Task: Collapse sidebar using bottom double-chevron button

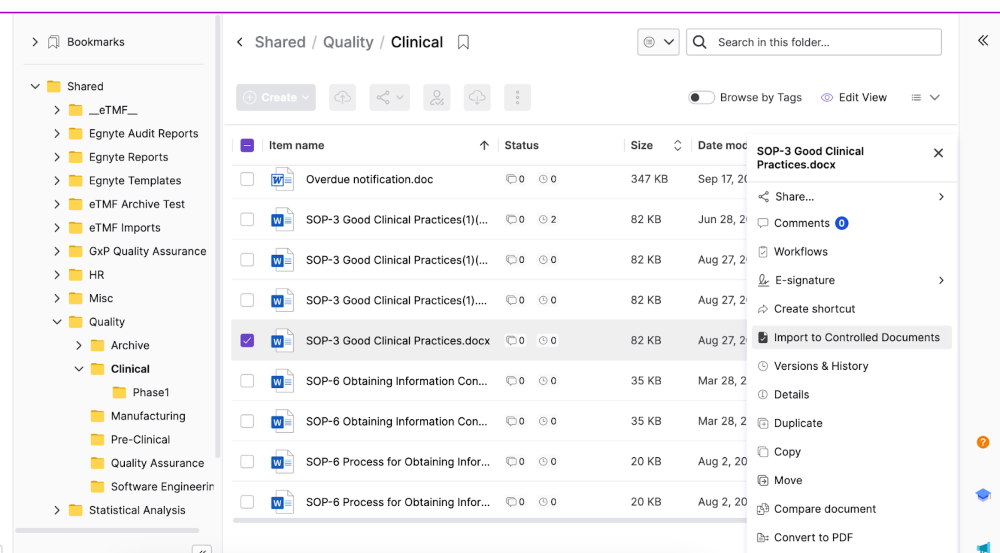Action: pos(202,549)
